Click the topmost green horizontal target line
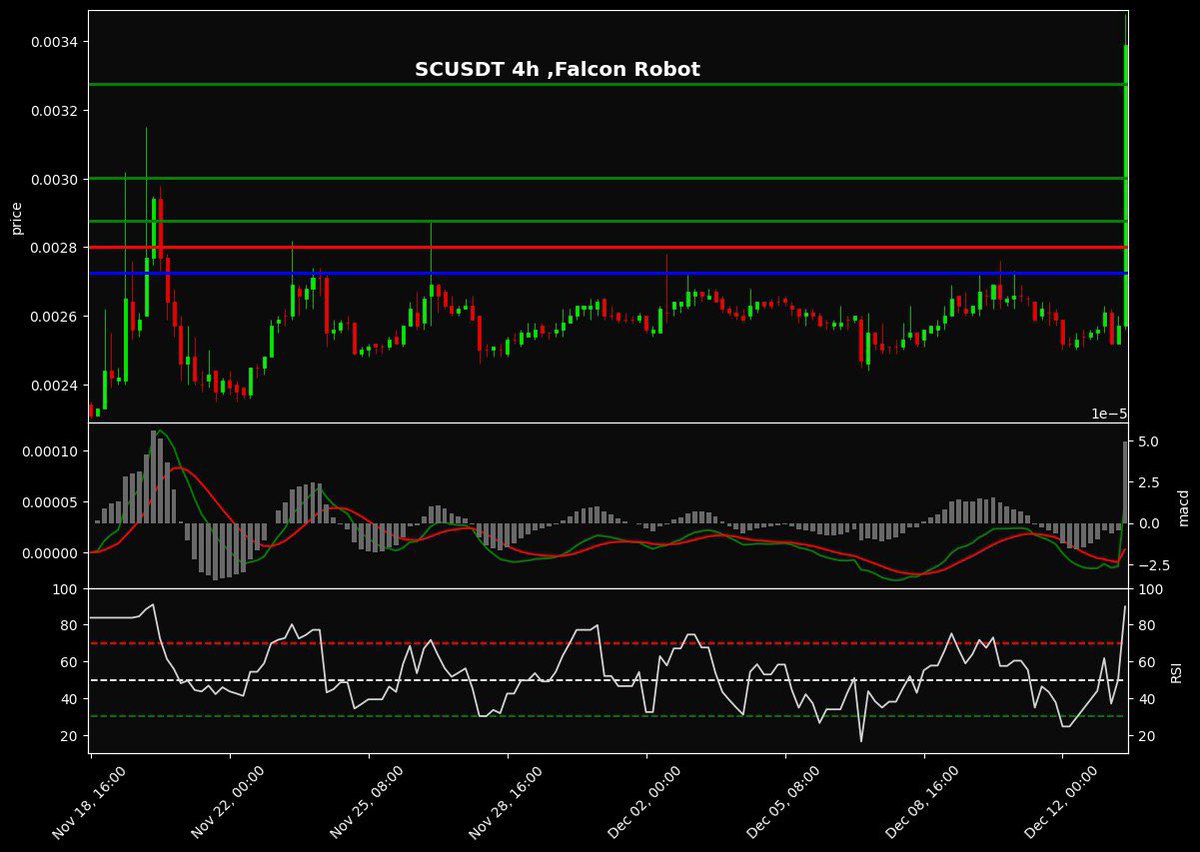The width and height of the screenshot is (1200, 852). (608, 84)
